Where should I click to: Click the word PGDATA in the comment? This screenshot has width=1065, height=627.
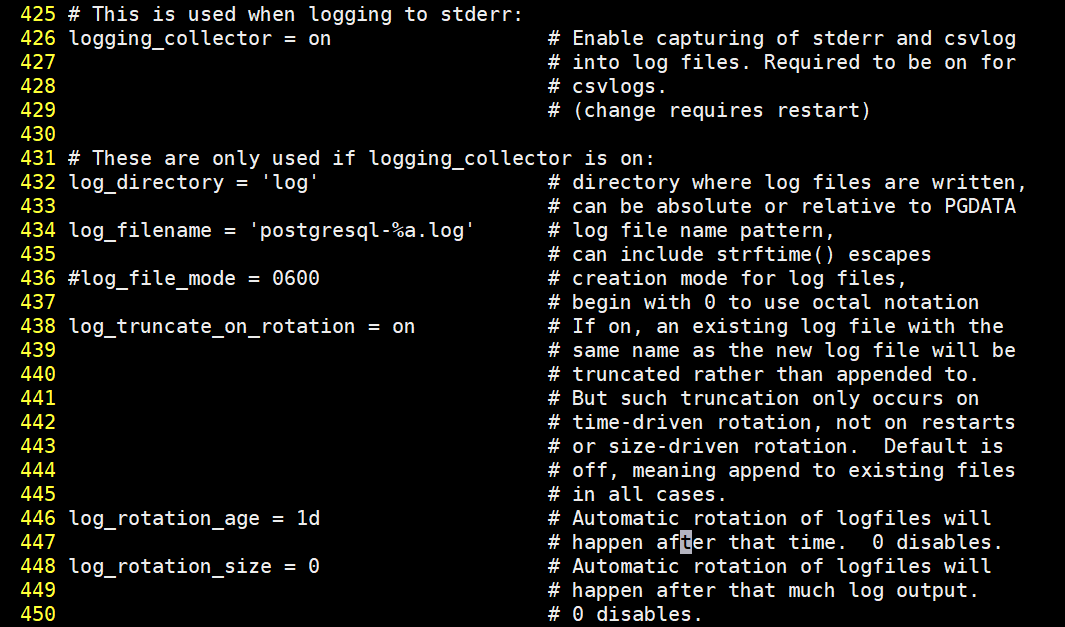point(980,207)
